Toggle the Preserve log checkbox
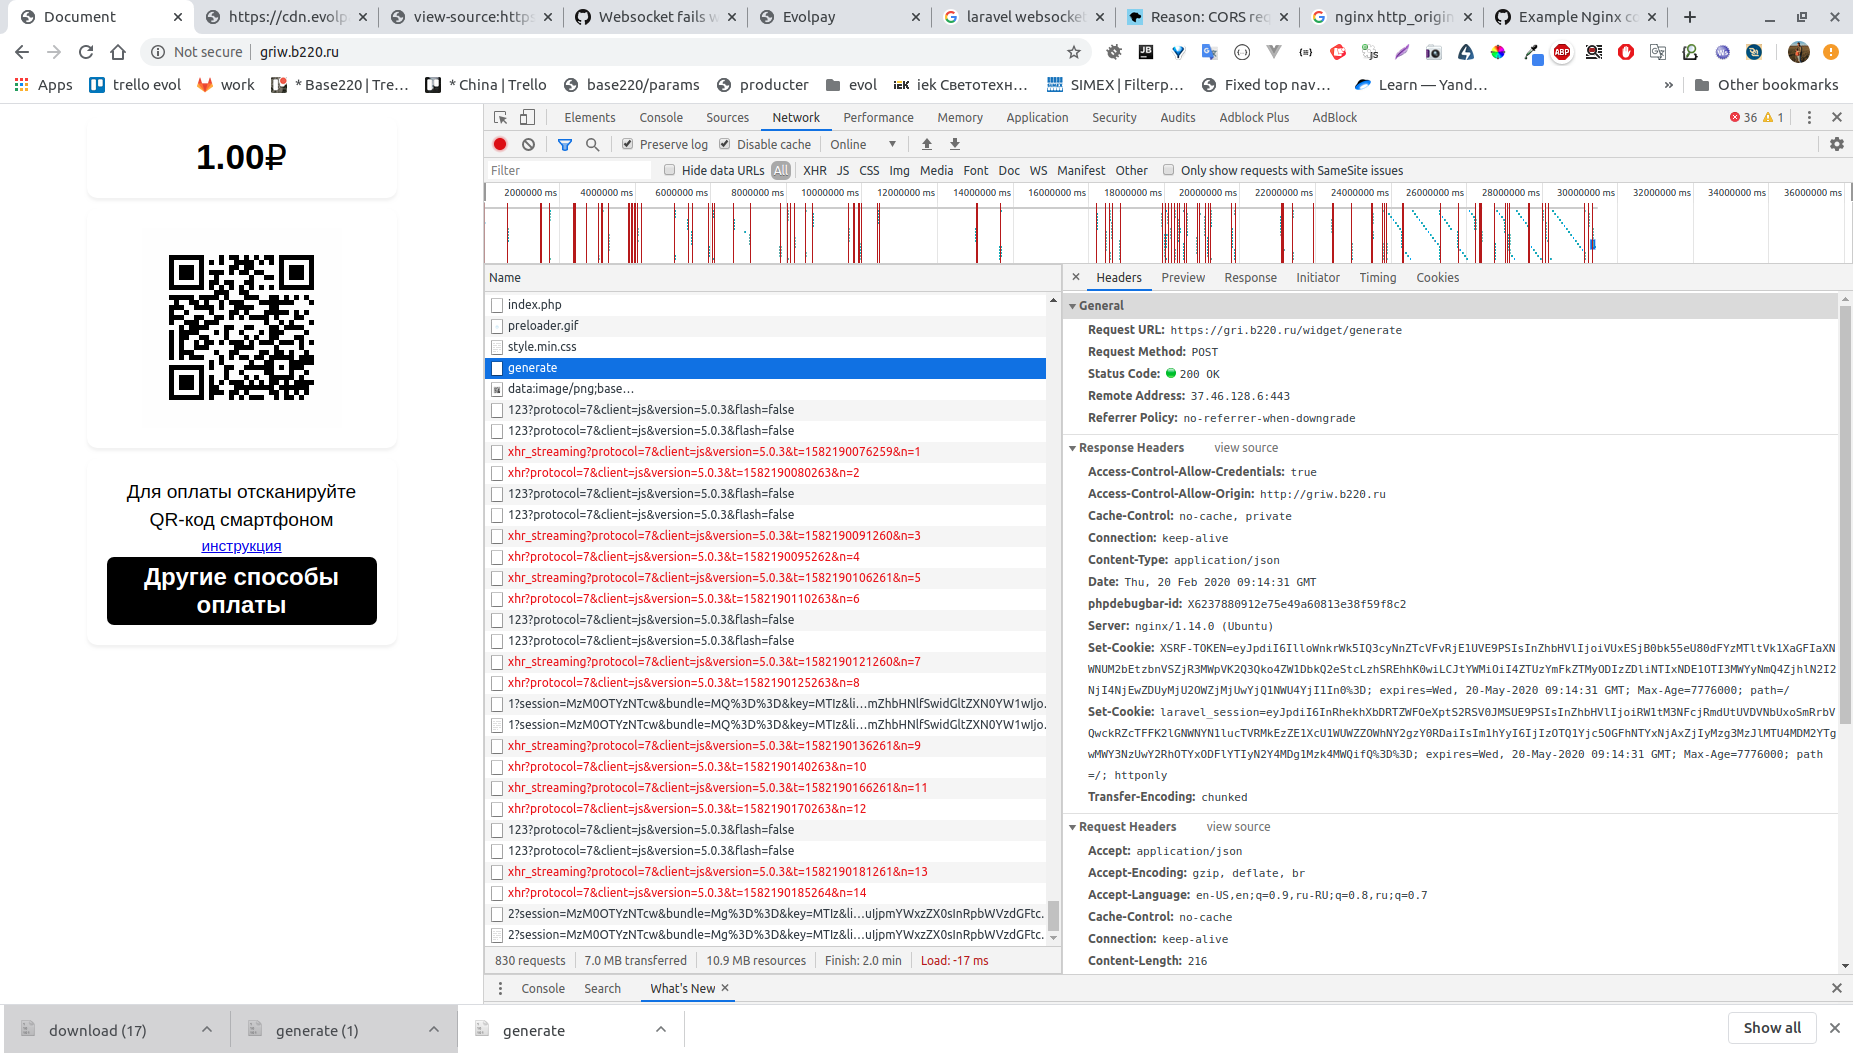Screen dimensions: 1853x1053 (x=627, y=144)
